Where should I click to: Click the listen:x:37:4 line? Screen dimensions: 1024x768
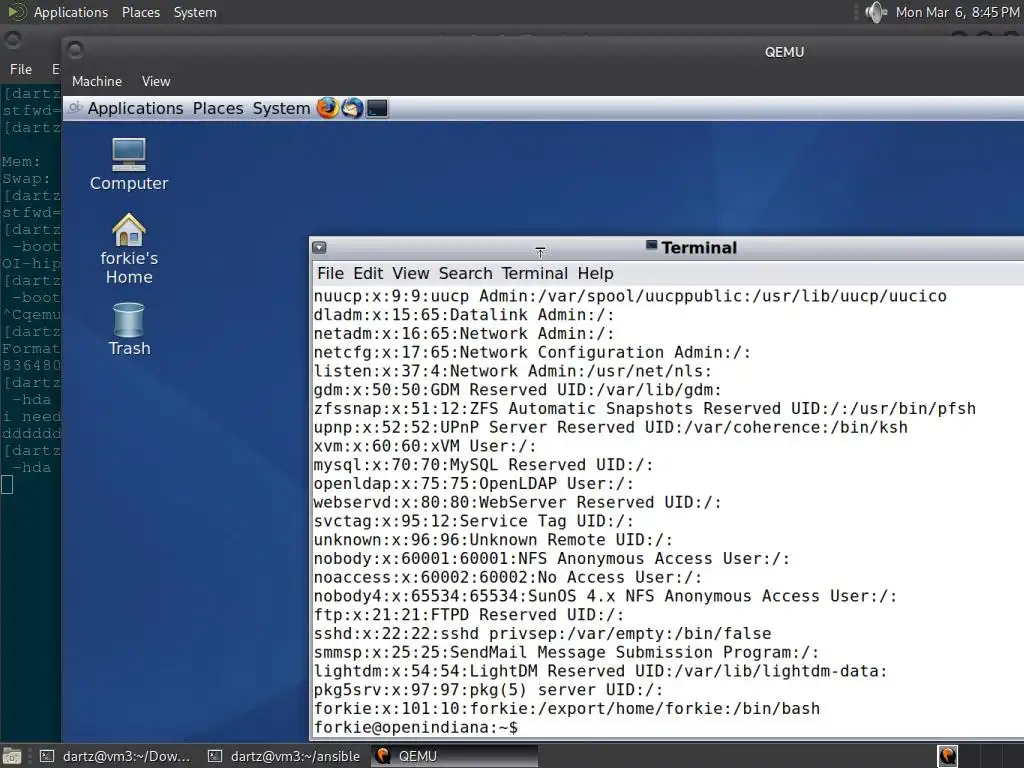tap(513, 371)
